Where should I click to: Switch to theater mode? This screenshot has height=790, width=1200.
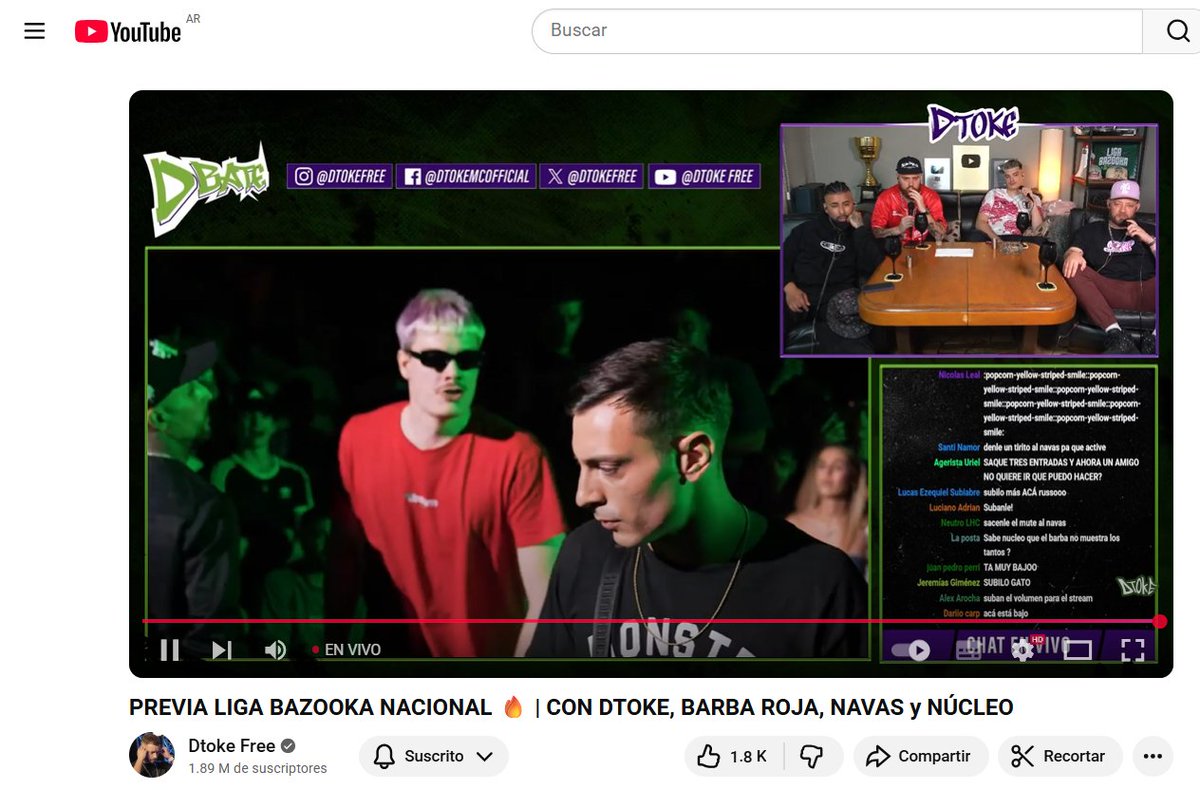(x=1077, y=650)
